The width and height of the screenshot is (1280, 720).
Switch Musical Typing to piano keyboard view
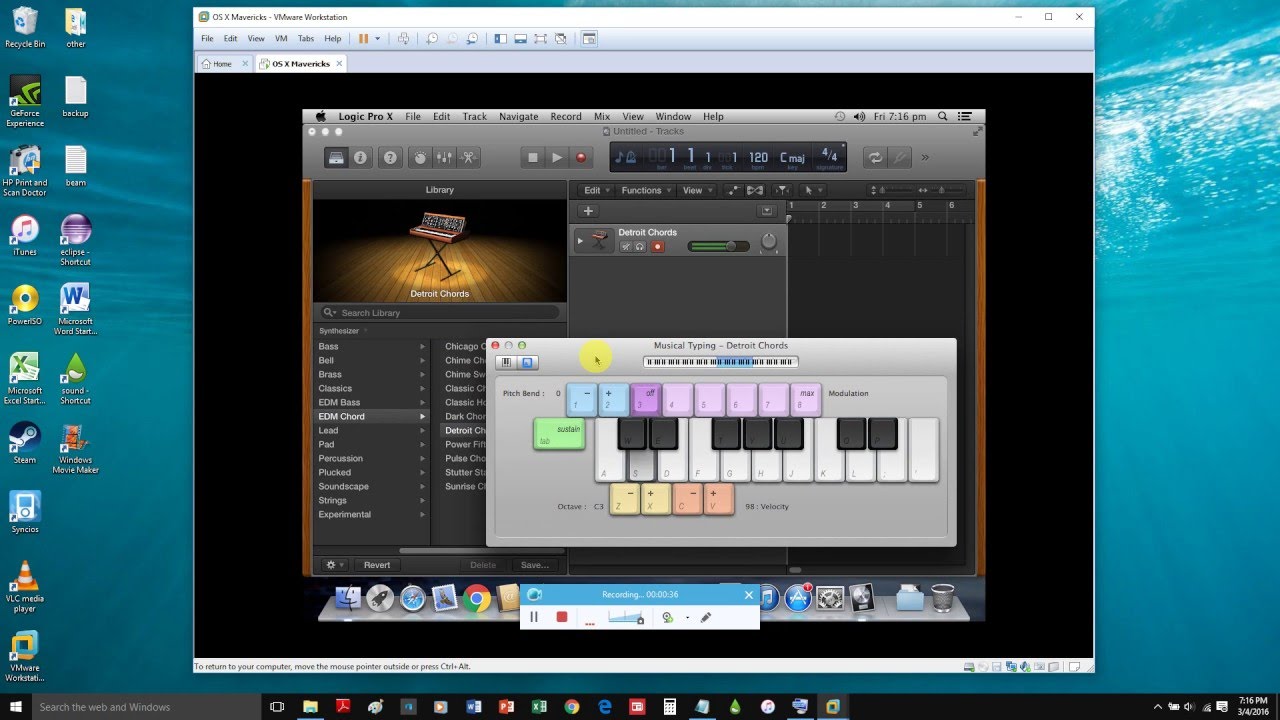coord(507,362)
